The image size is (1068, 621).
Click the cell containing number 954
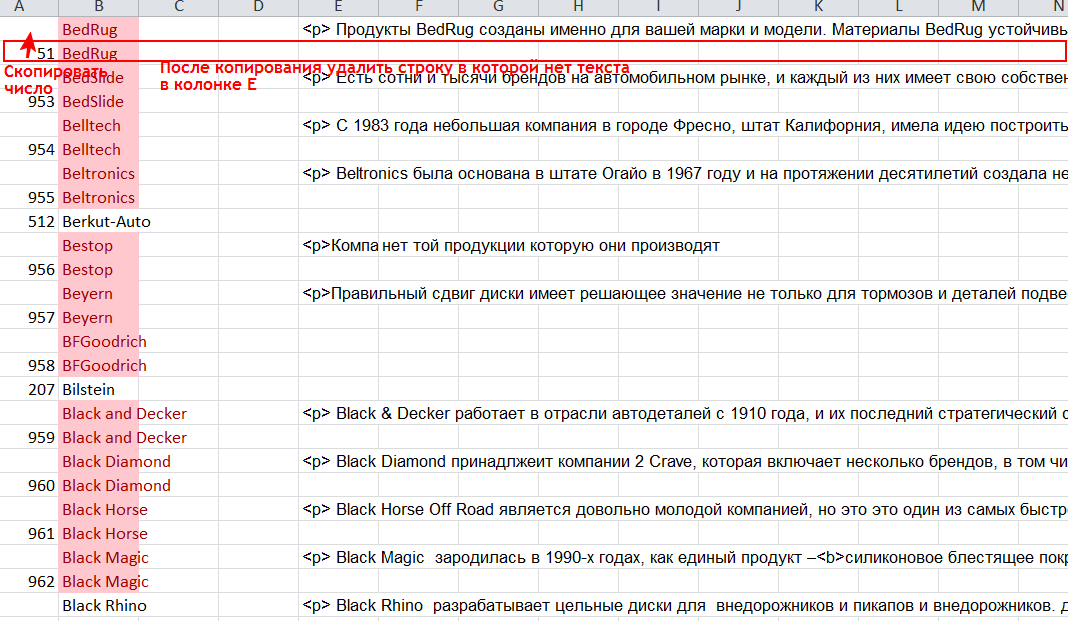pyautogui.click(x=29, y=149)
